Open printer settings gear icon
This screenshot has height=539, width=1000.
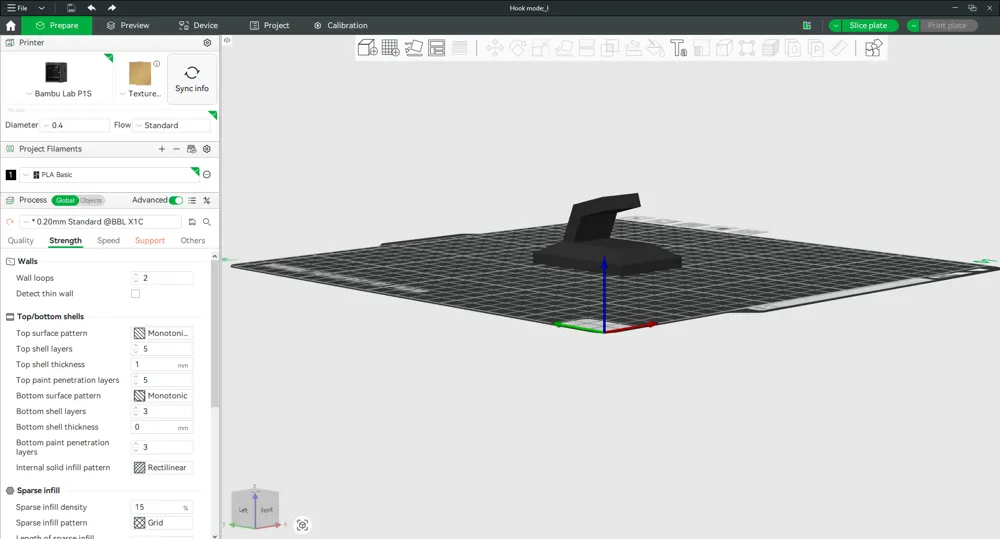(x=207, y=43)
